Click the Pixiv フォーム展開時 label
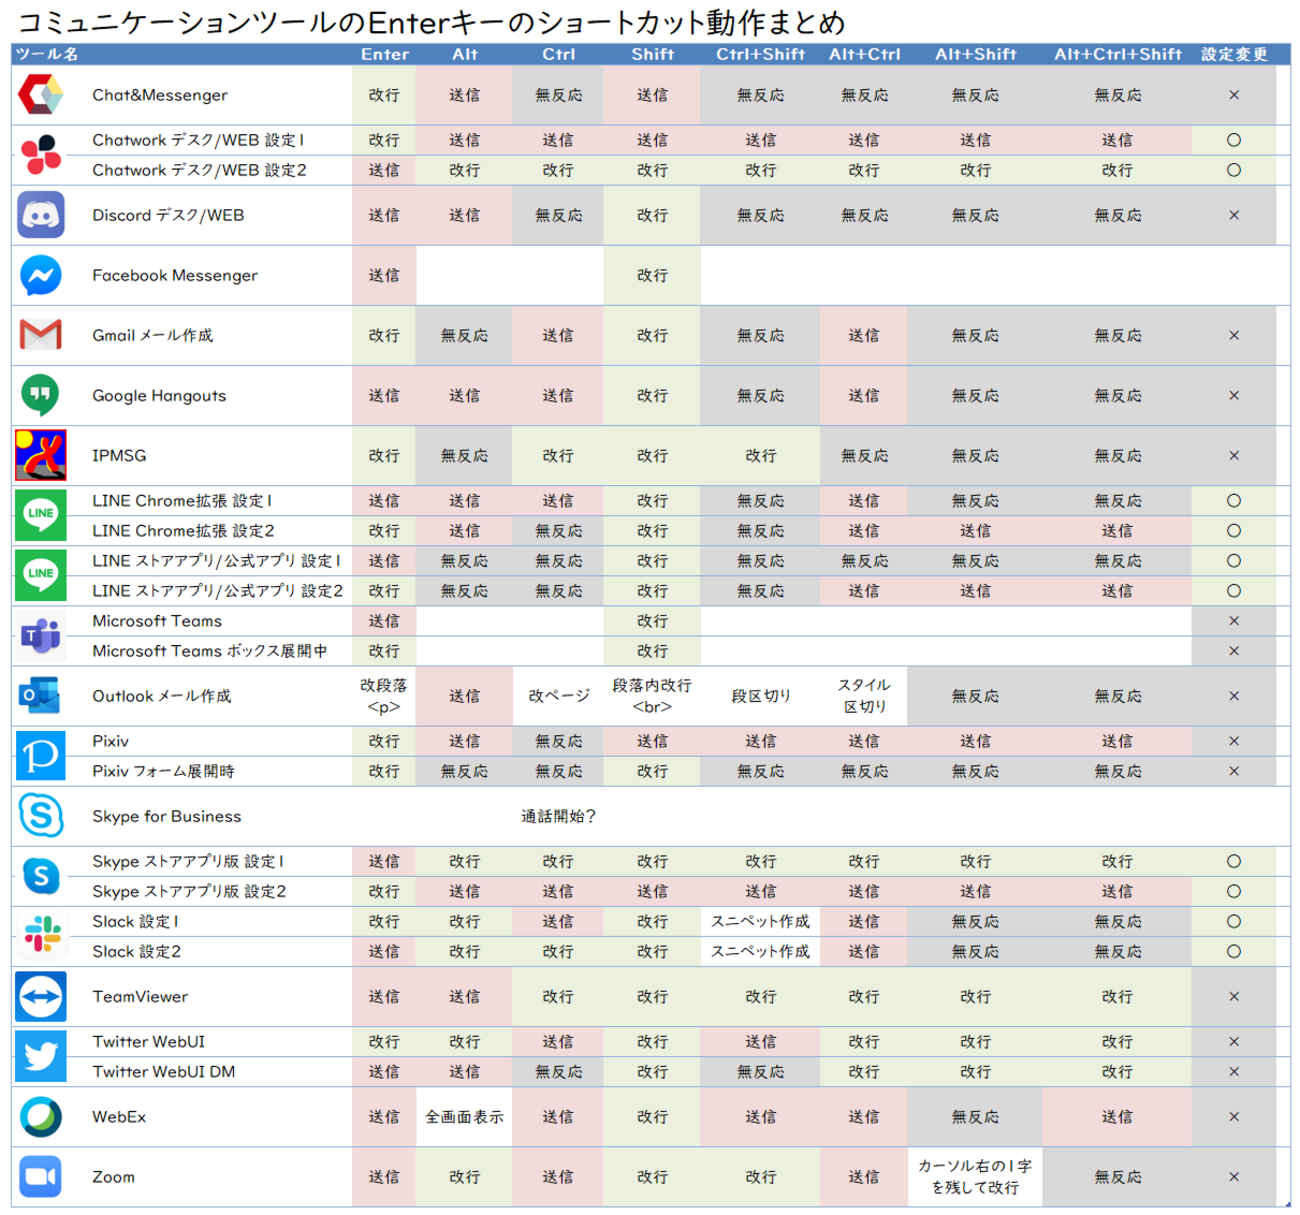This screenshot has width=1300, height=1215. pyautogui.click(x=163, y=770)
